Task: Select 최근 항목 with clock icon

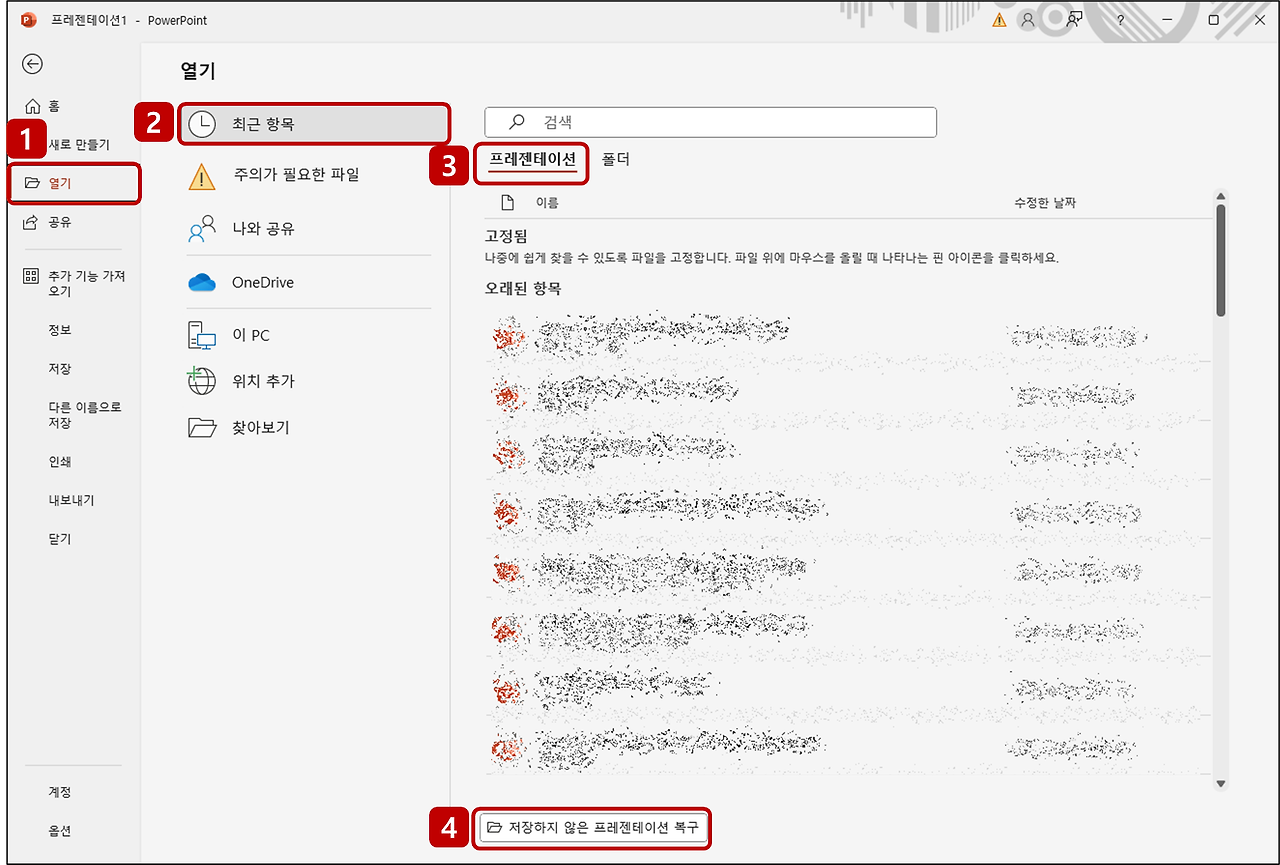Action: pyautogui.click(x=314, y=124)
